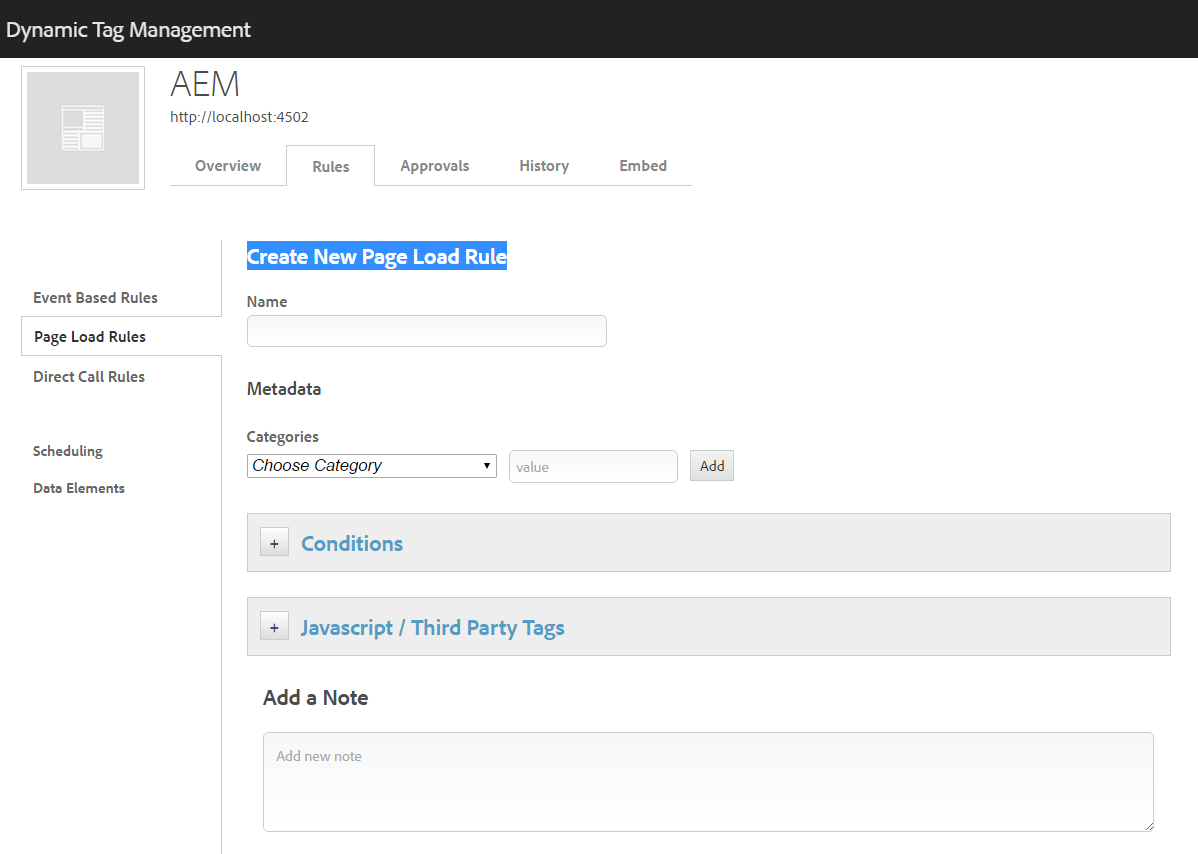Select Page Load Rules in sidebar

90,337
